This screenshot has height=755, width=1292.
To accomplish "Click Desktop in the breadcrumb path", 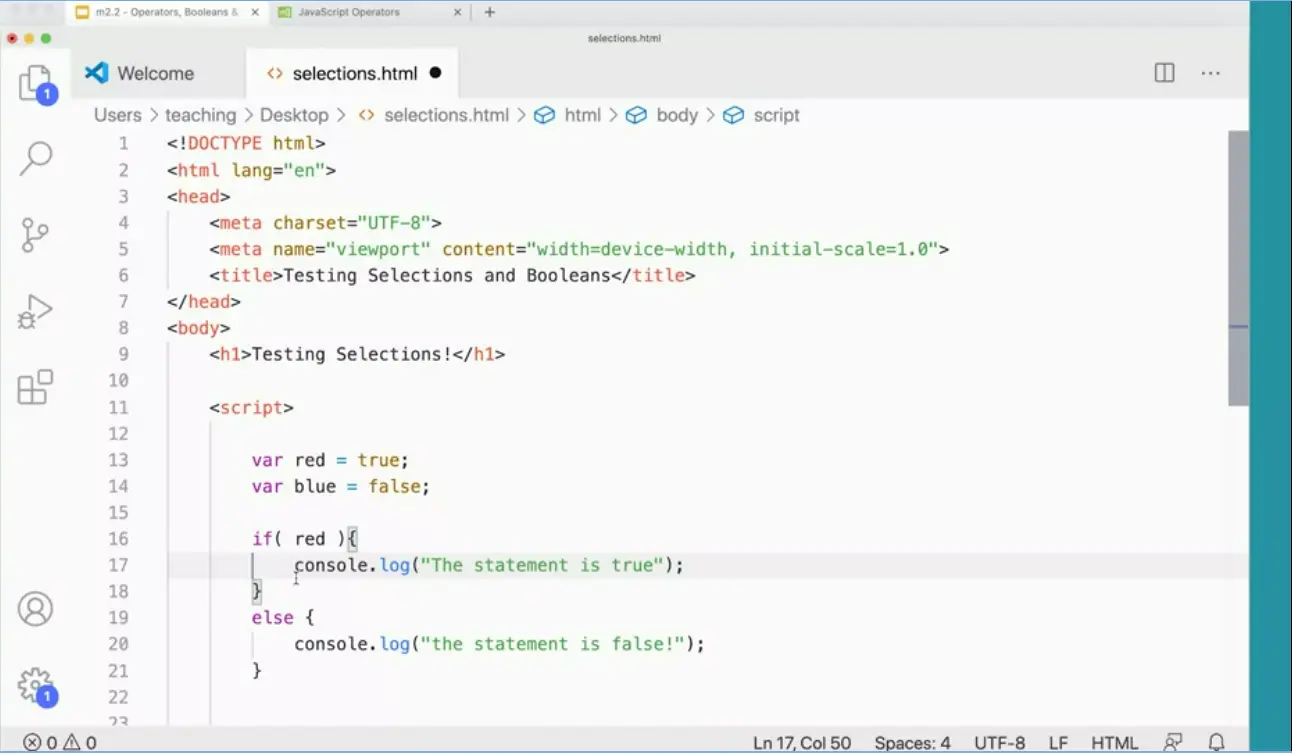I will [294, 115].
